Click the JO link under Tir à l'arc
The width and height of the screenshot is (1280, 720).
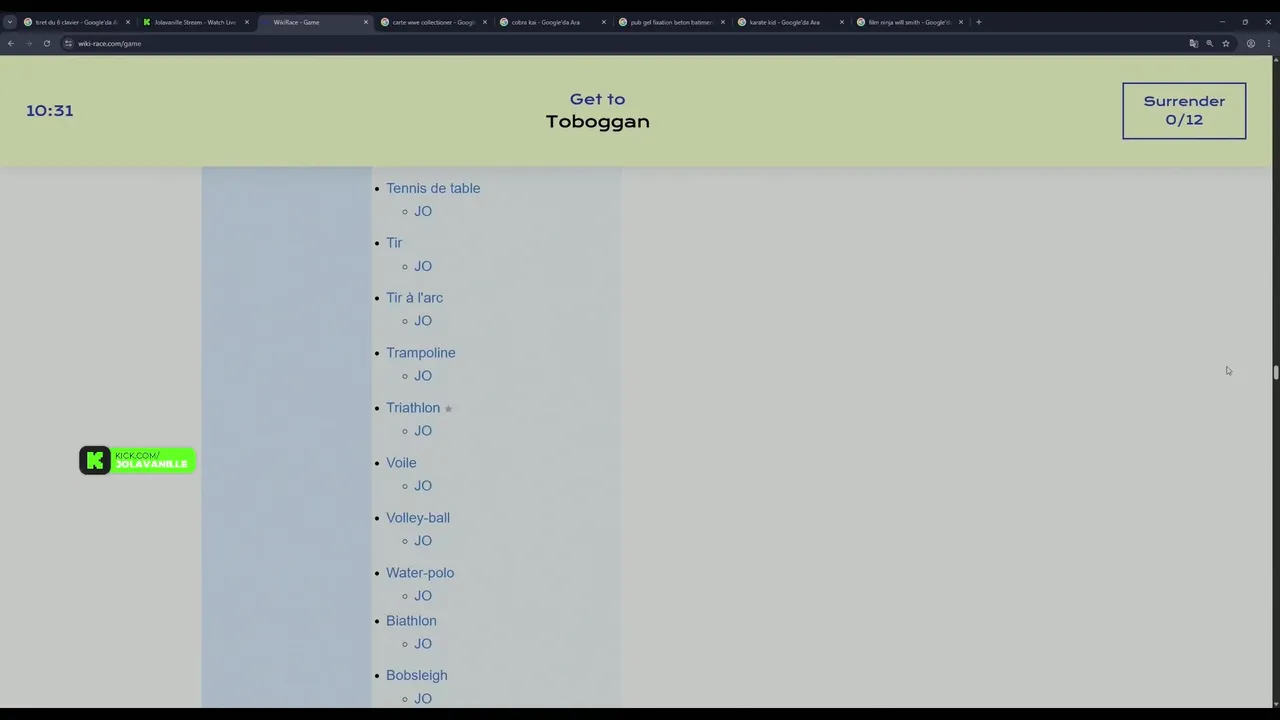(x=423, y=321)
